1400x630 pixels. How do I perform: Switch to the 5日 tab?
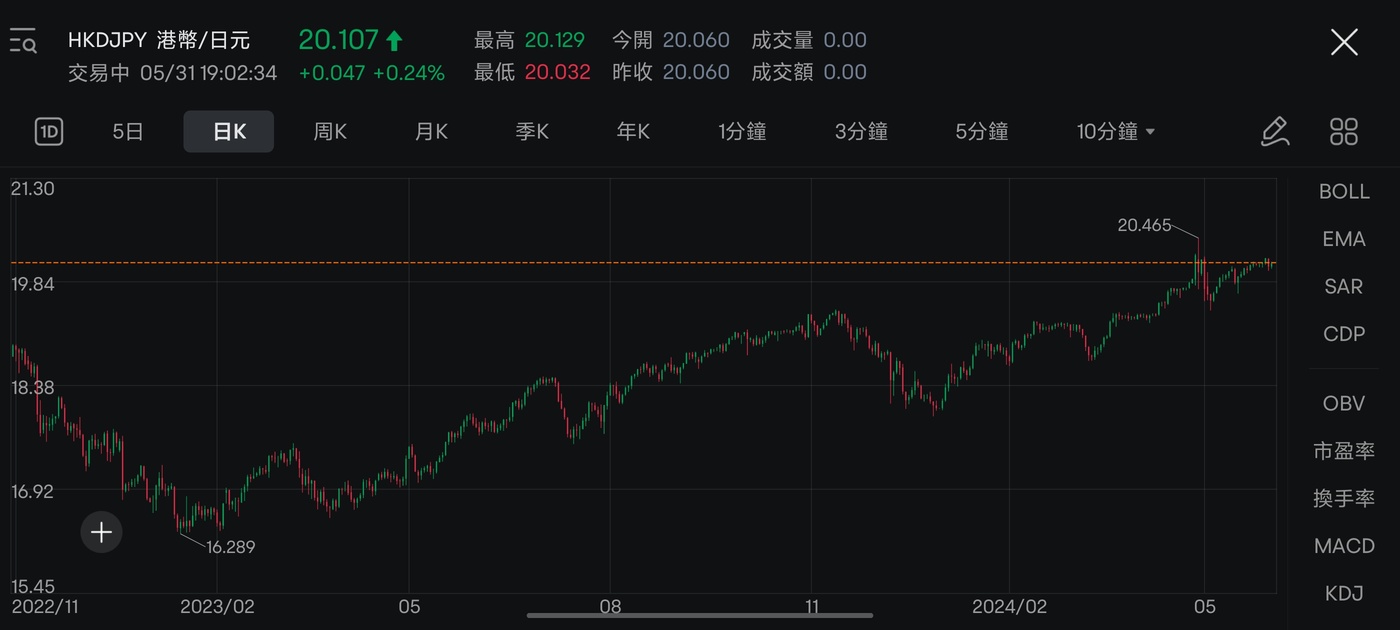pos(128,131)
